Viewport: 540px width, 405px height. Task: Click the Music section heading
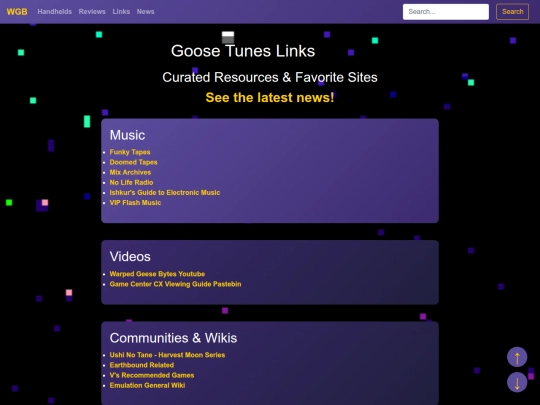pos(127,135)
